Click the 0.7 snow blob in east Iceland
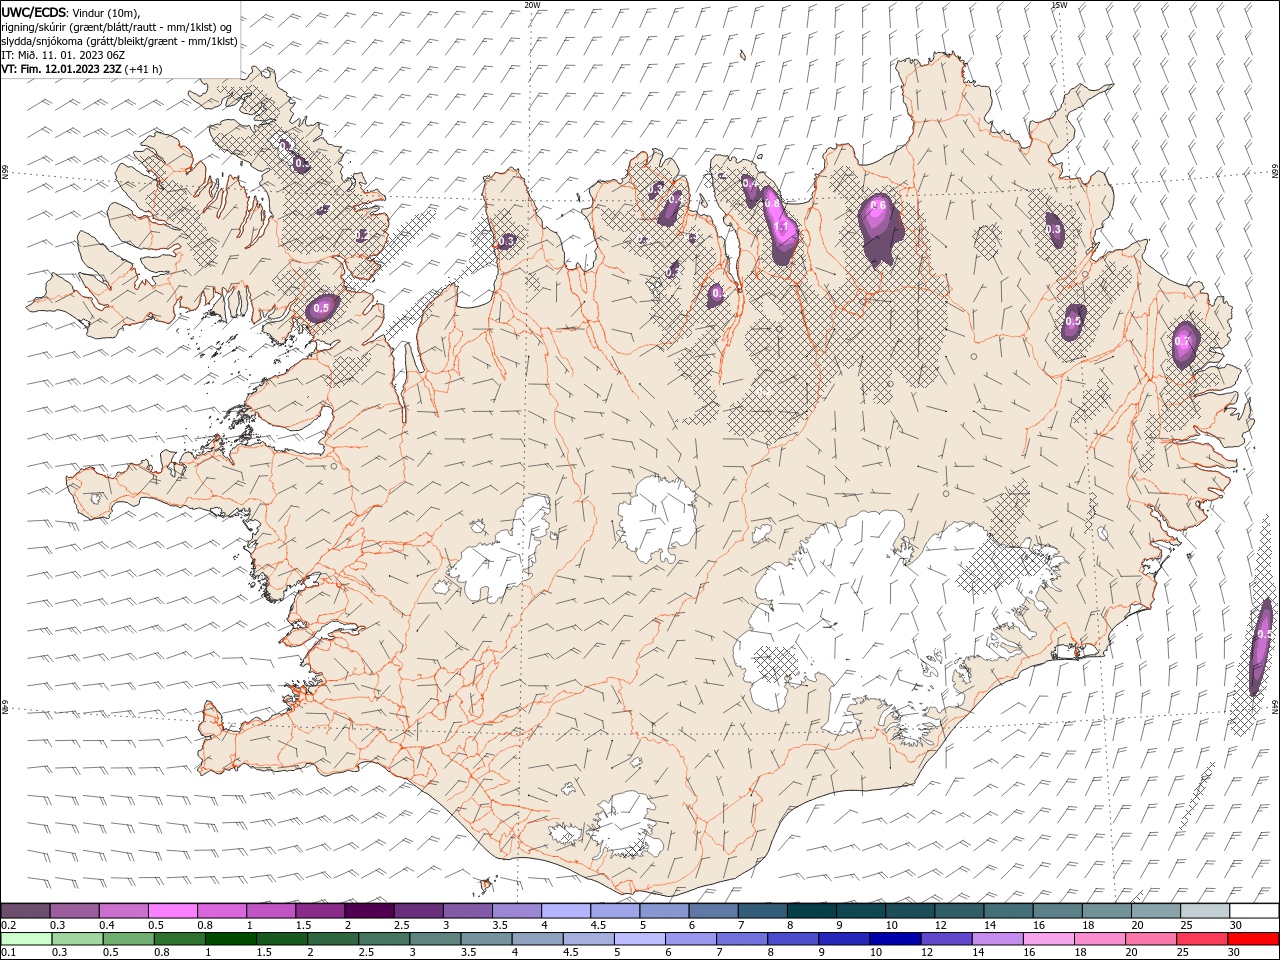The width and height of the screenshot is (1280, 960). click(1185, 343)
